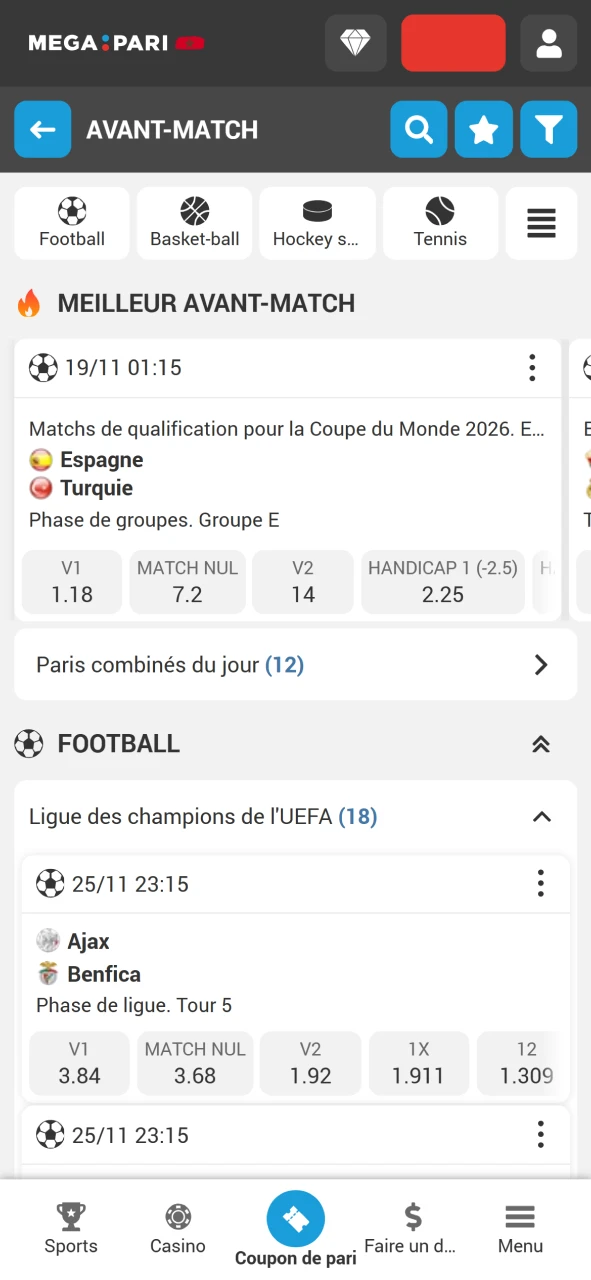Open the search icon in AVANT-MATCH bar
This screenshot has width=591, height=1280.
tap(418, 129)
